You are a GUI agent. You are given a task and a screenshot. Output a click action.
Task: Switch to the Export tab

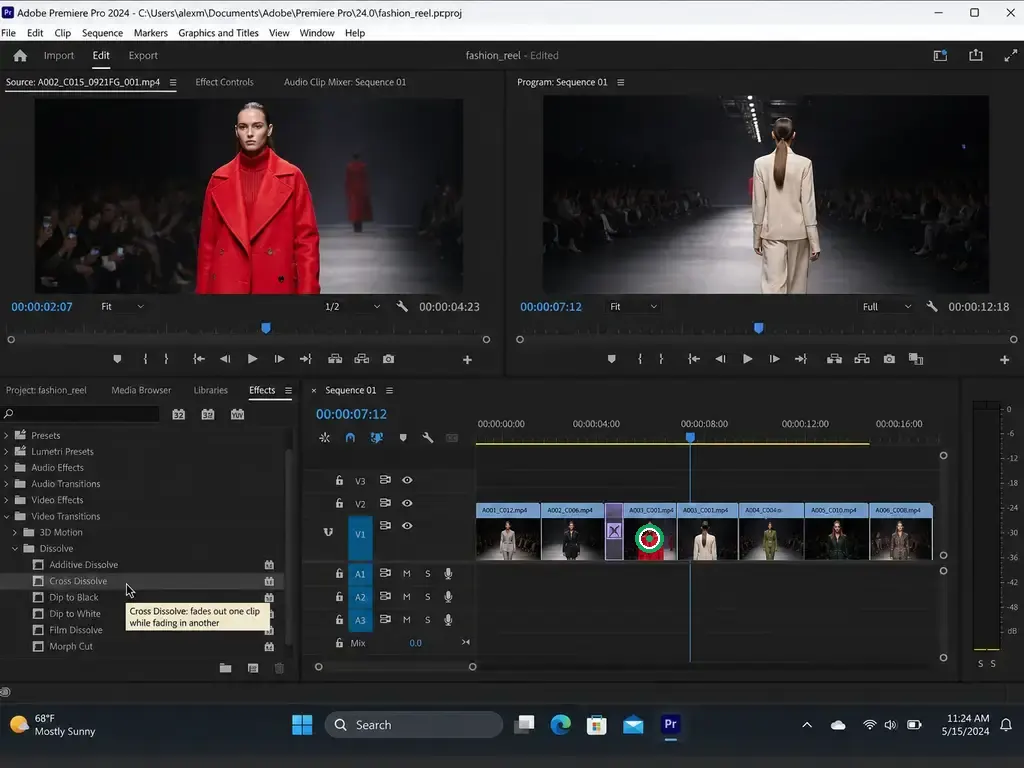(143, 56)
